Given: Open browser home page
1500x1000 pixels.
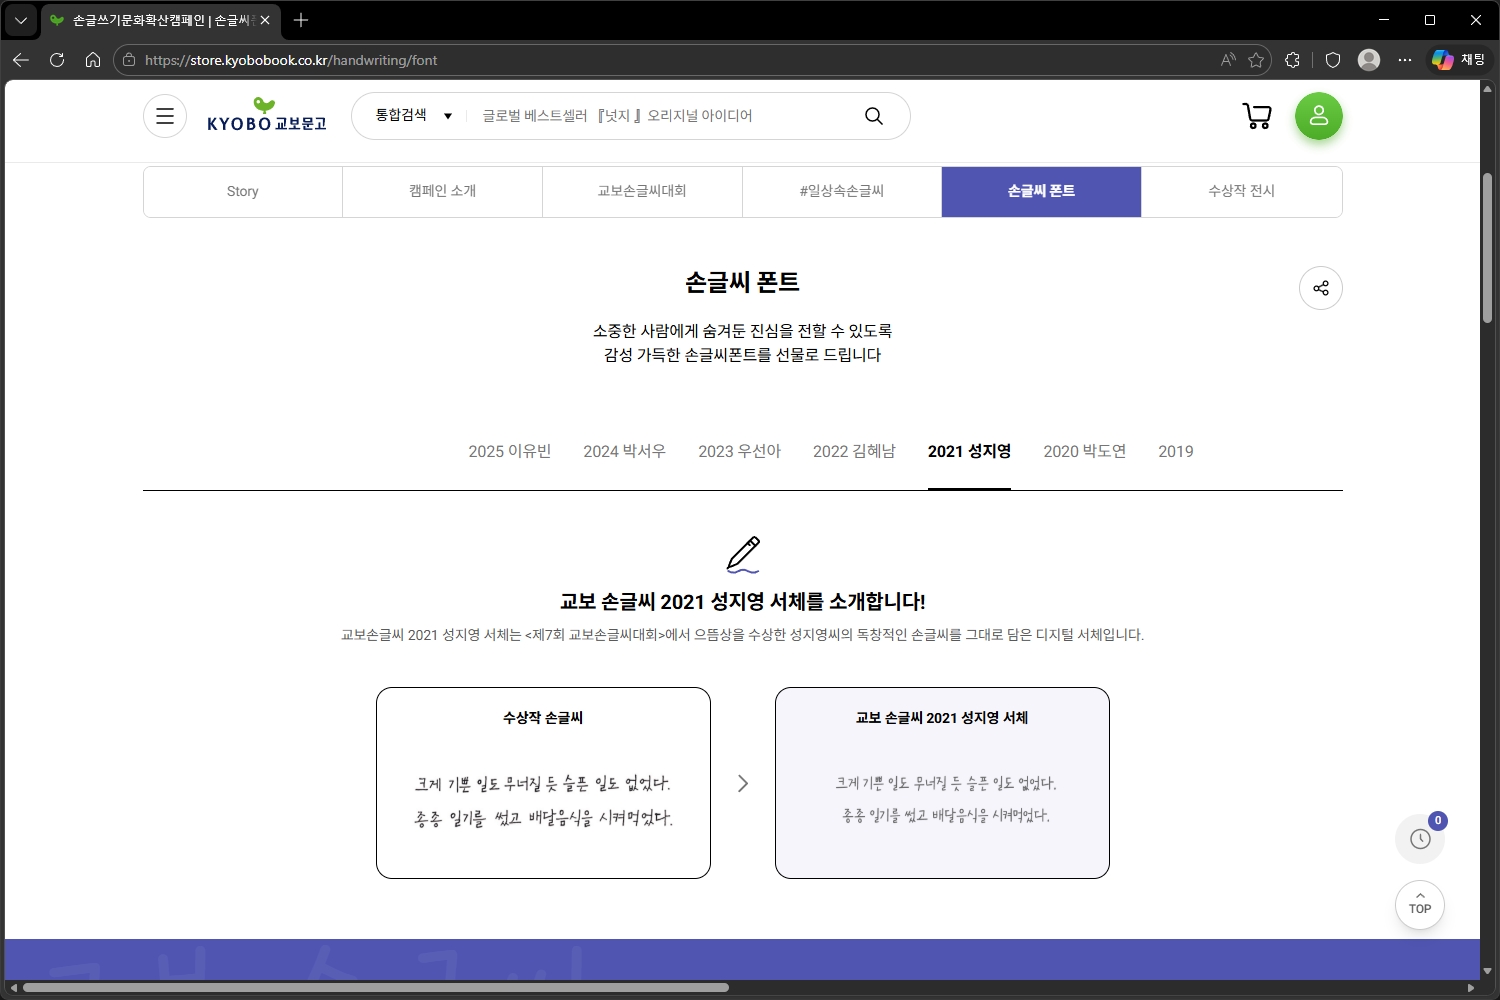Looking at the screenshot, I should pos(93,60).
